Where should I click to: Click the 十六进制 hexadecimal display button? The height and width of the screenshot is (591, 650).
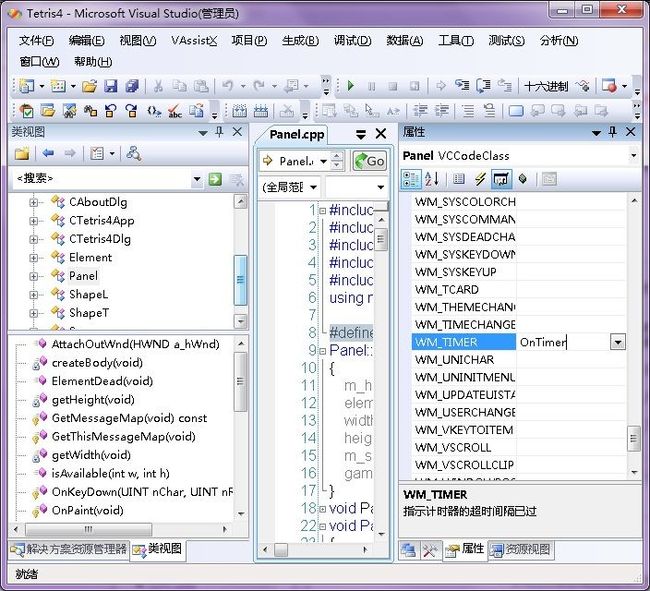coord(546,86)
